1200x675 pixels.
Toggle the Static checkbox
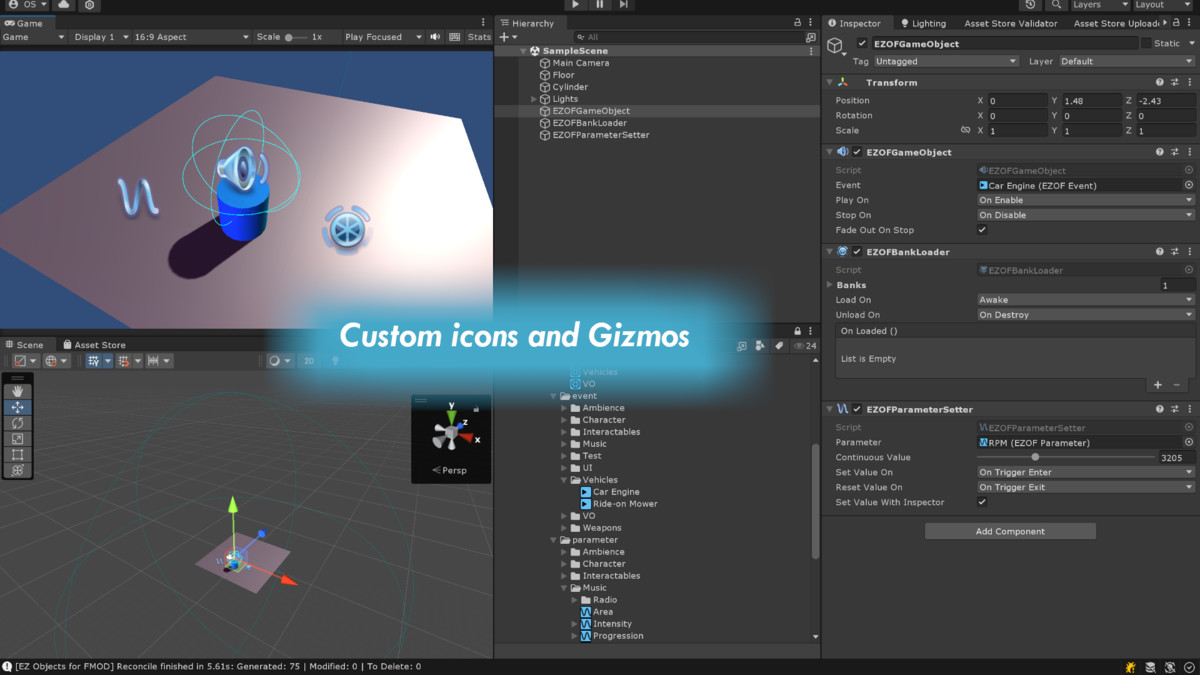1146,44
